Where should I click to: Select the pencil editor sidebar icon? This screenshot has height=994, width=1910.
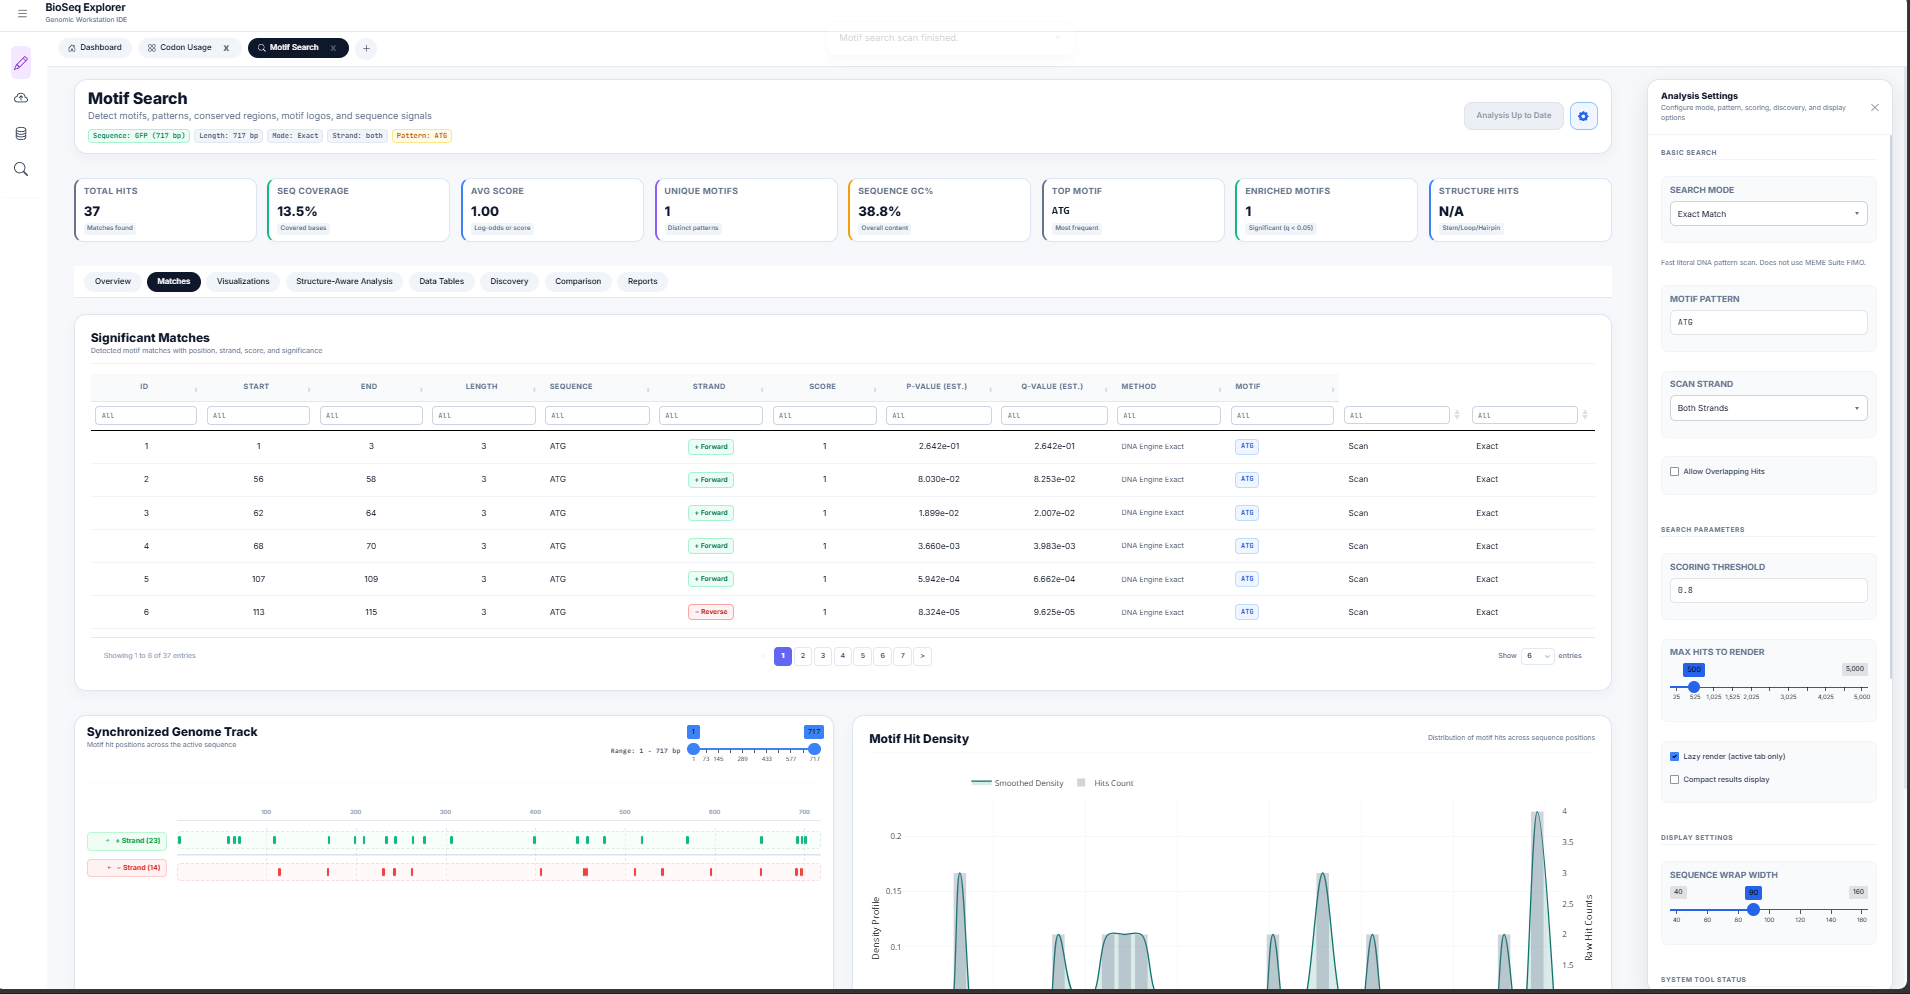21,63
